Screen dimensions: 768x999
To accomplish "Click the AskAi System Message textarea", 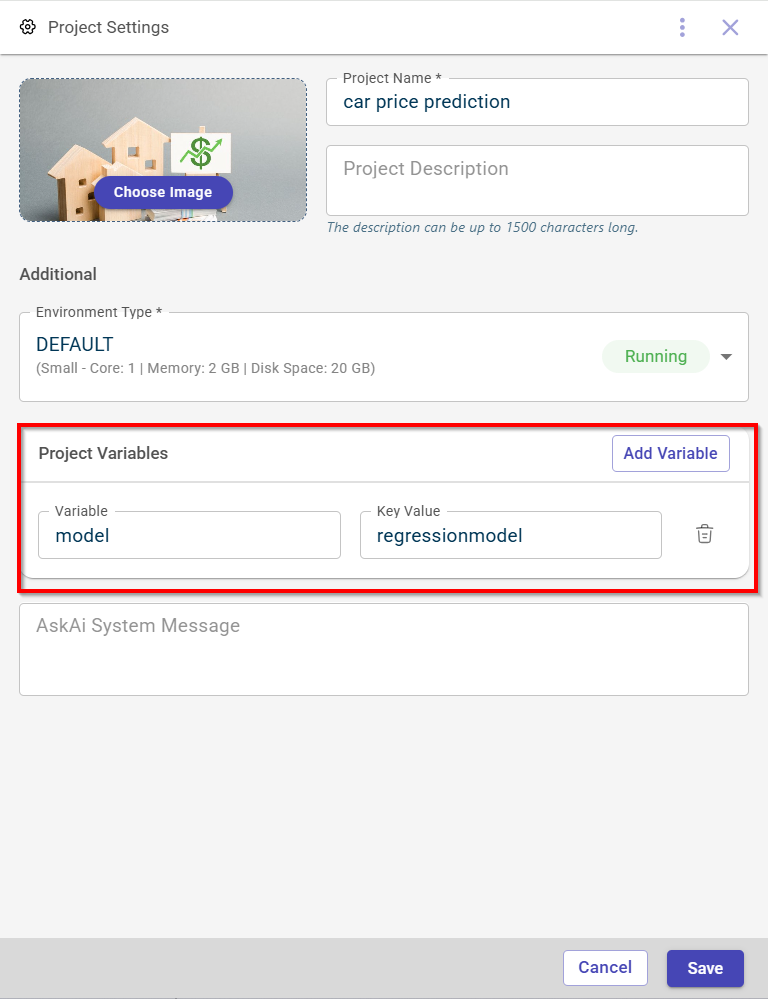I will 384,649.
